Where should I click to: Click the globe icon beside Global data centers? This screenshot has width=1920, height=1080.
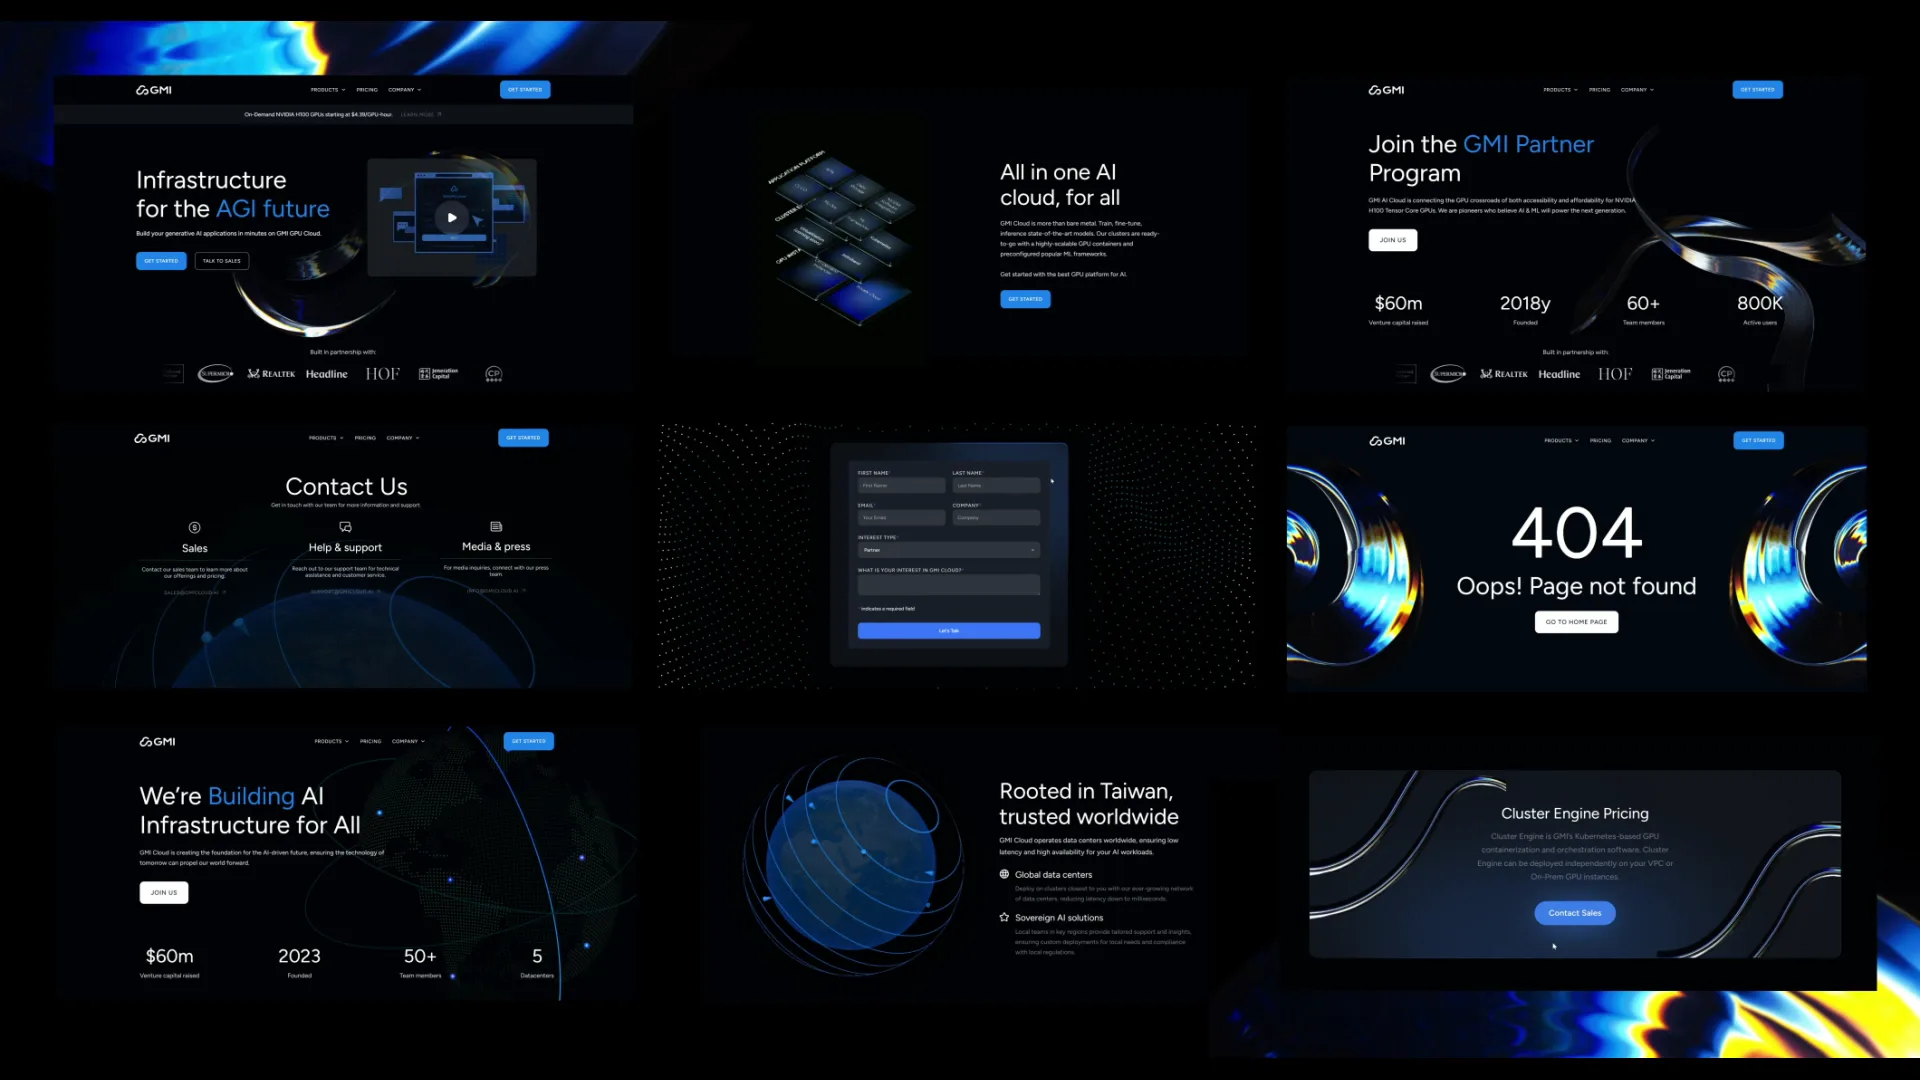point(1004,874)
